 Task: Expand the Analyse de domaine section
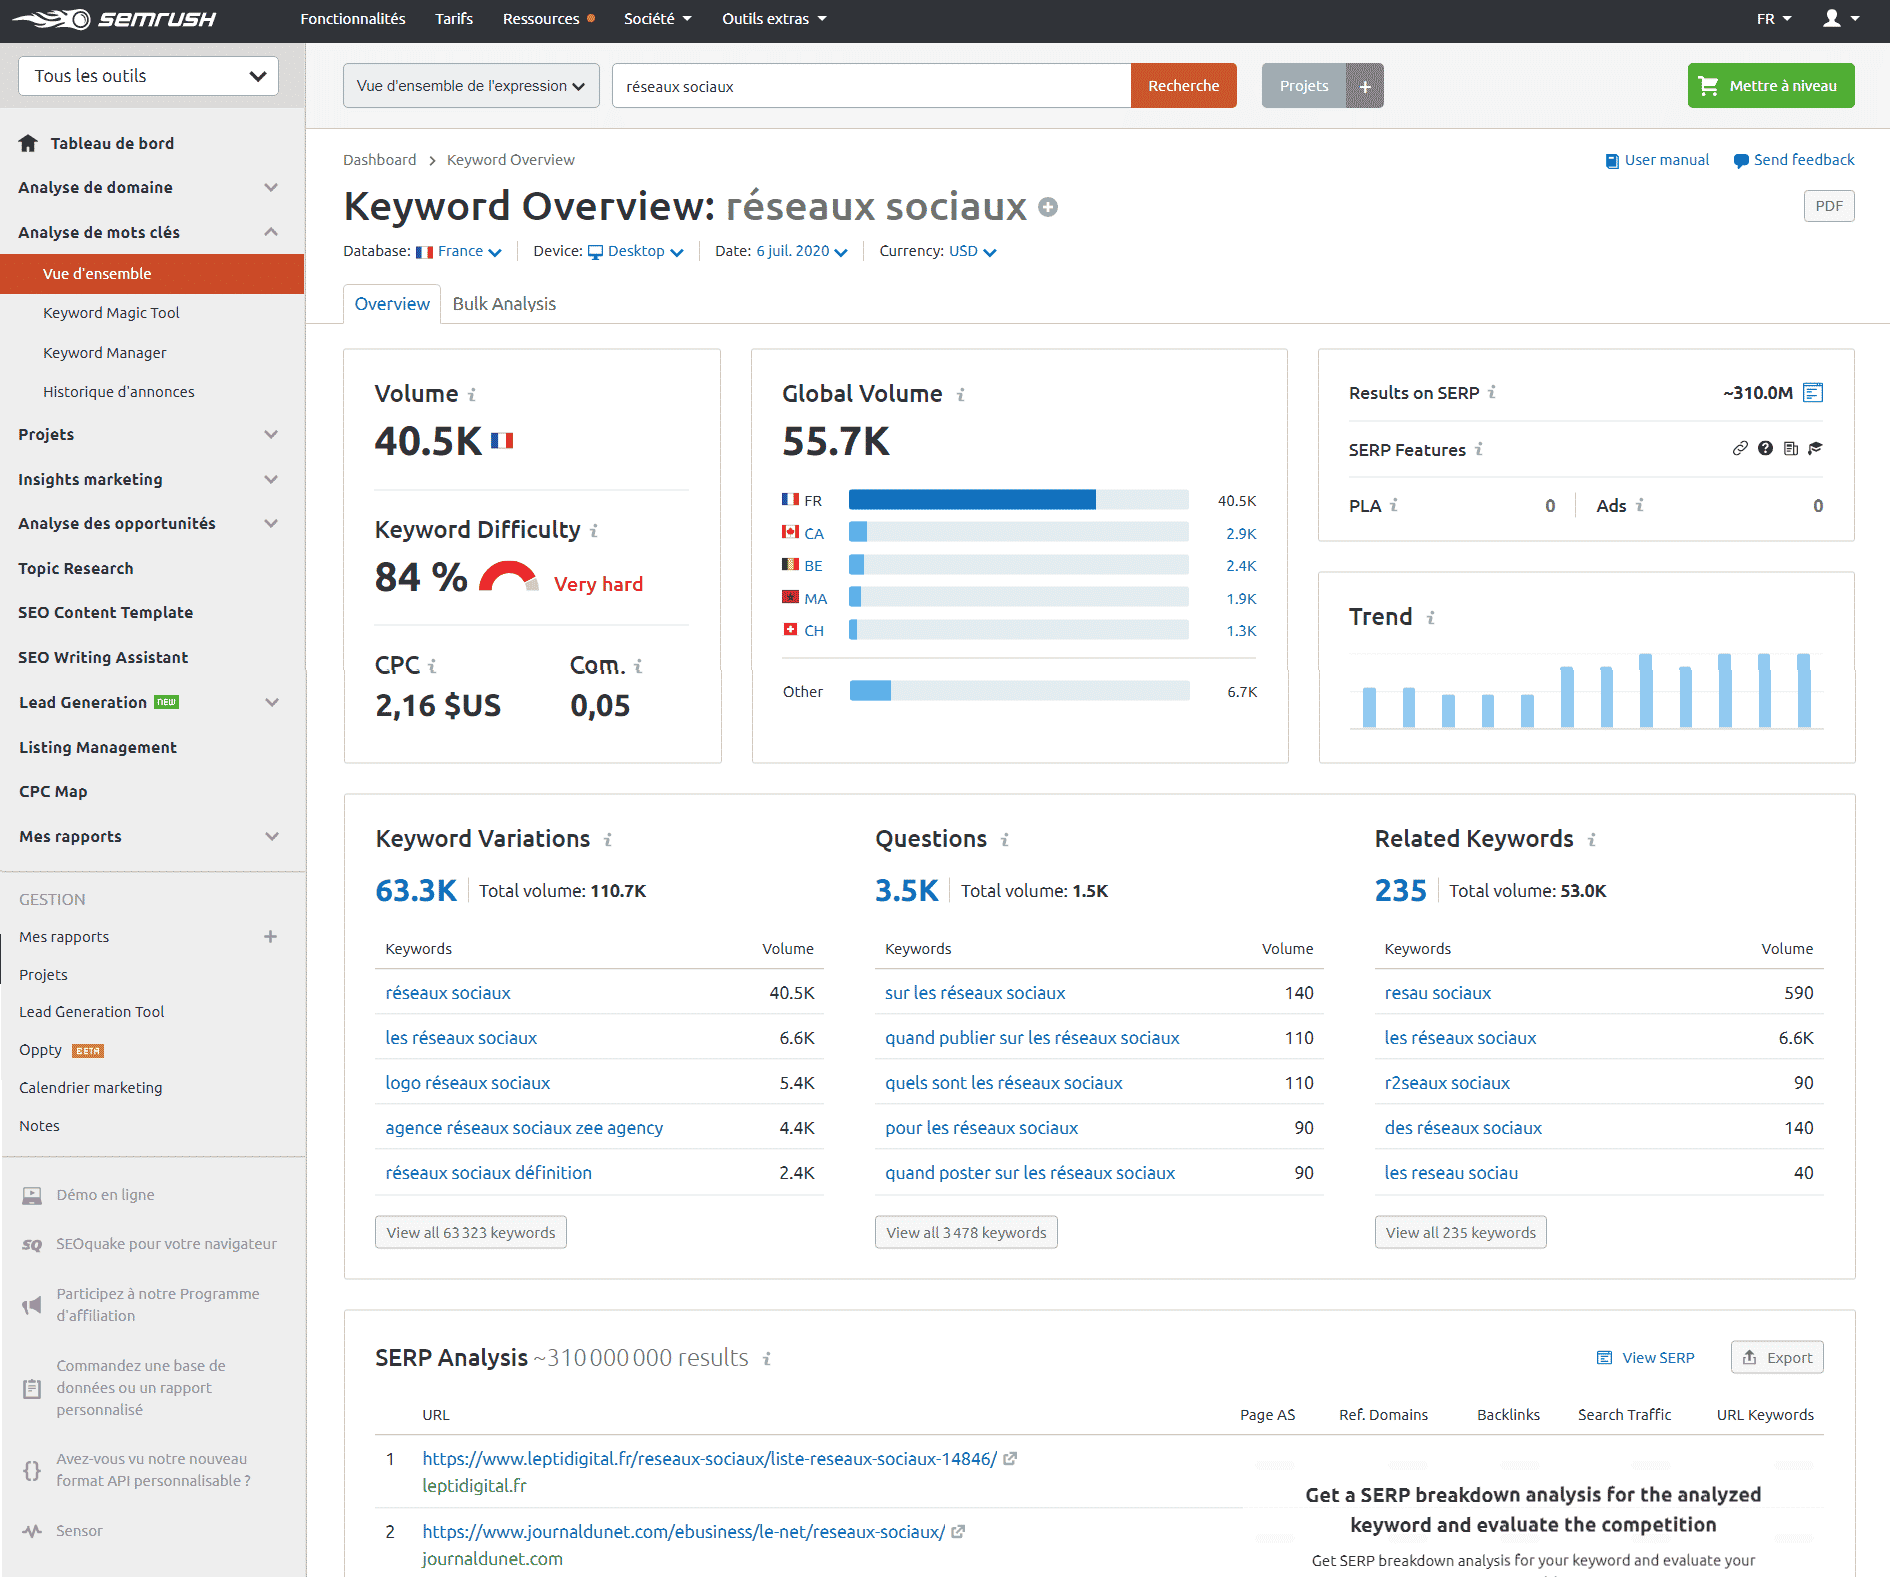[270, 188]
